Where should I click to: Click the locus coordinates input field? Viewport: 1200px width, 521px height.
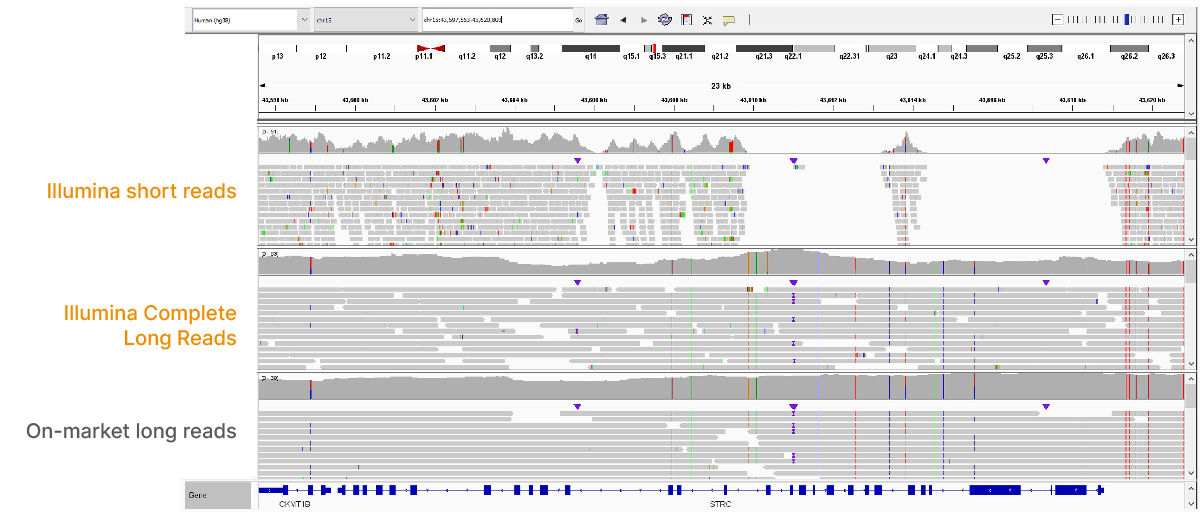[495, 19]
